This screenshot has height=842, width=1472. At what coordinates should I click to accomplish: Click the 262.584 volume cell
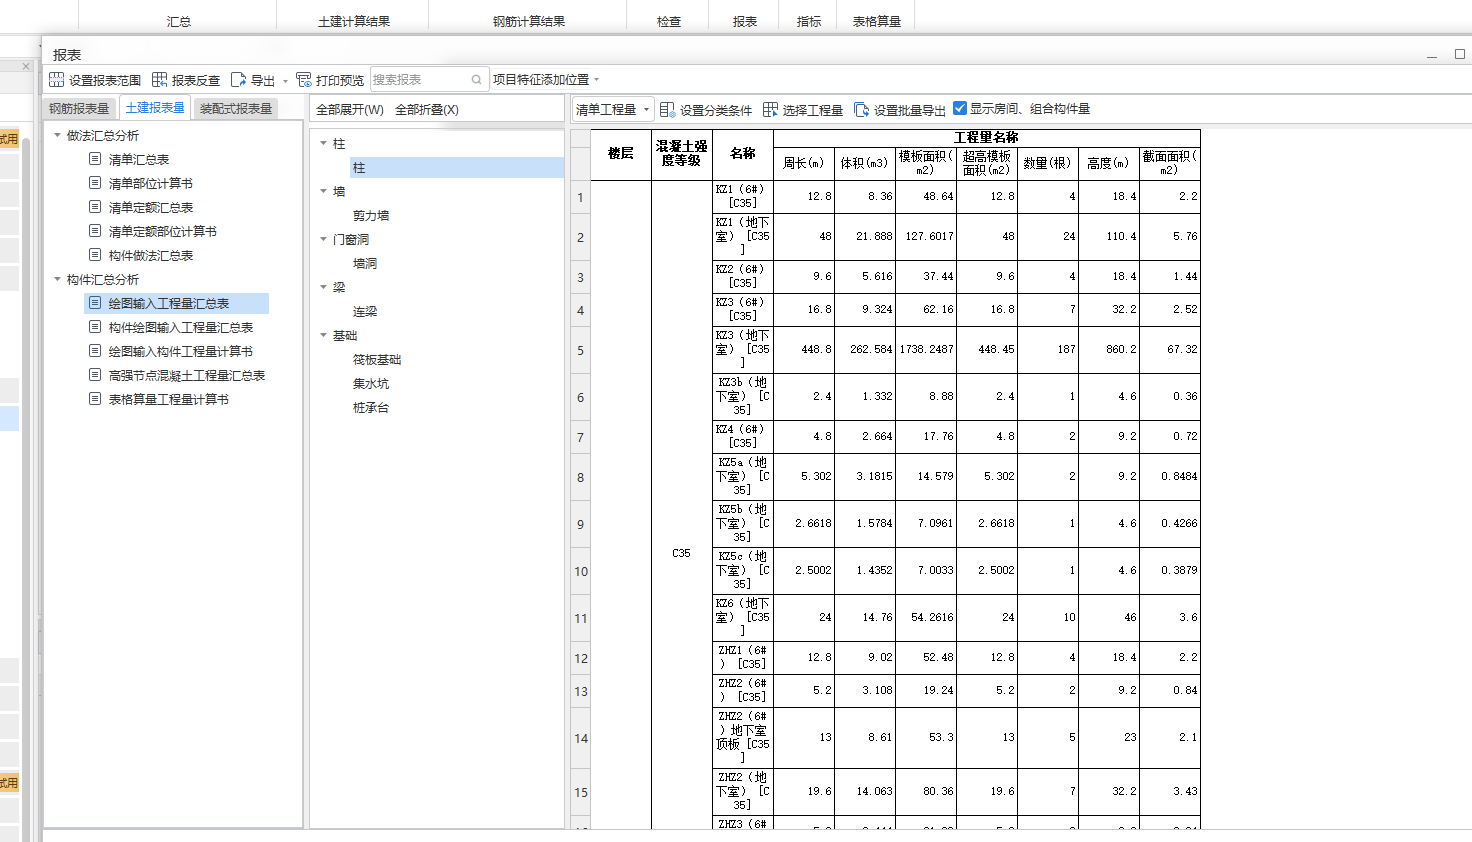(x=865, y=350)
